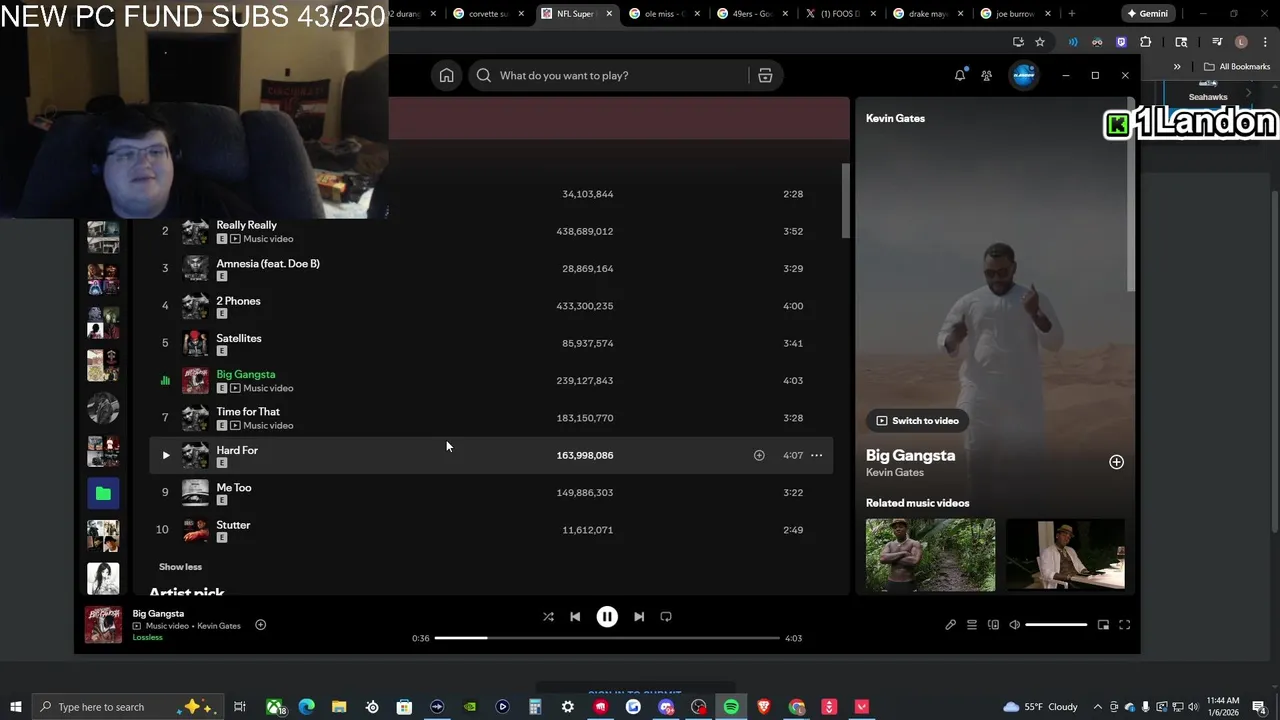Open Brave browser from taskbar
Screen dimensions: 1280x720
pos(764,707)
